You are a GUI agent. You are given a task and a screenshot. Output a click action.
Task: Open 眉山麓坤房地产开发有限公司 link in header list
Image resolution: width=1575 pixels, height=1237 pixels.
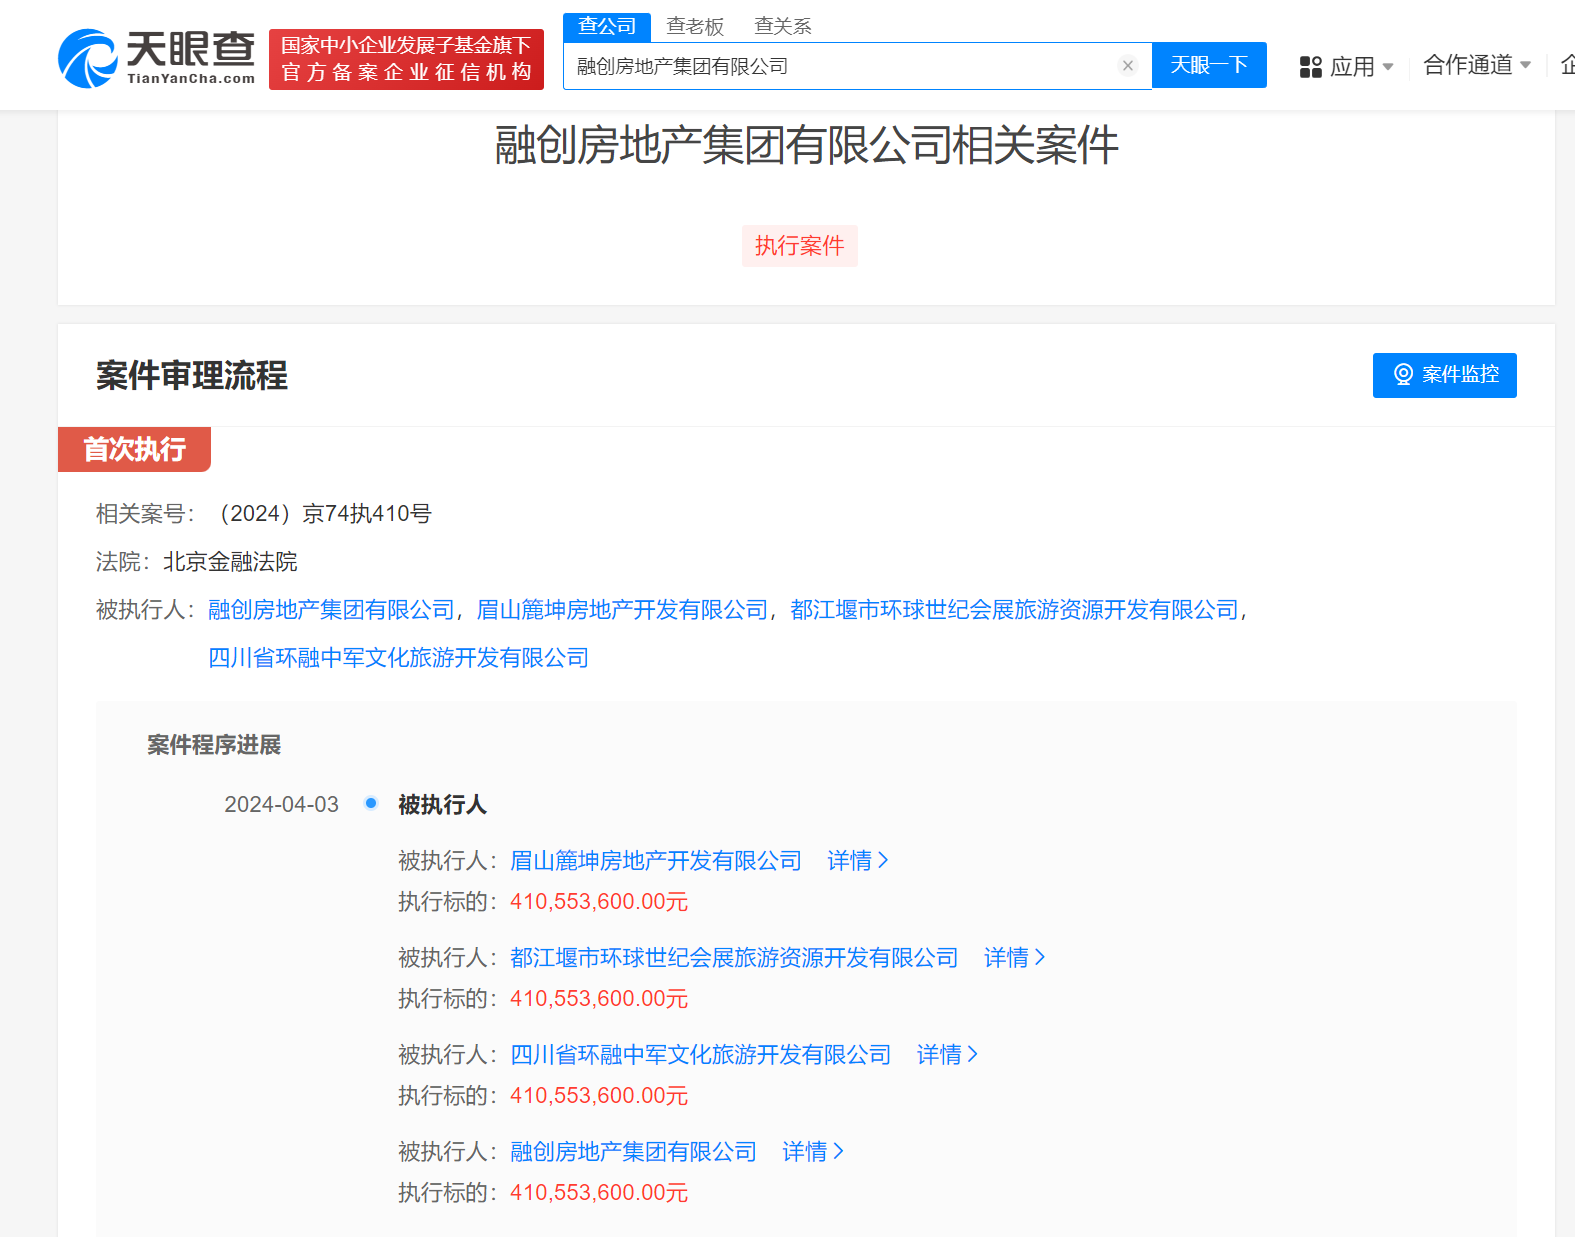coord(622,610)
